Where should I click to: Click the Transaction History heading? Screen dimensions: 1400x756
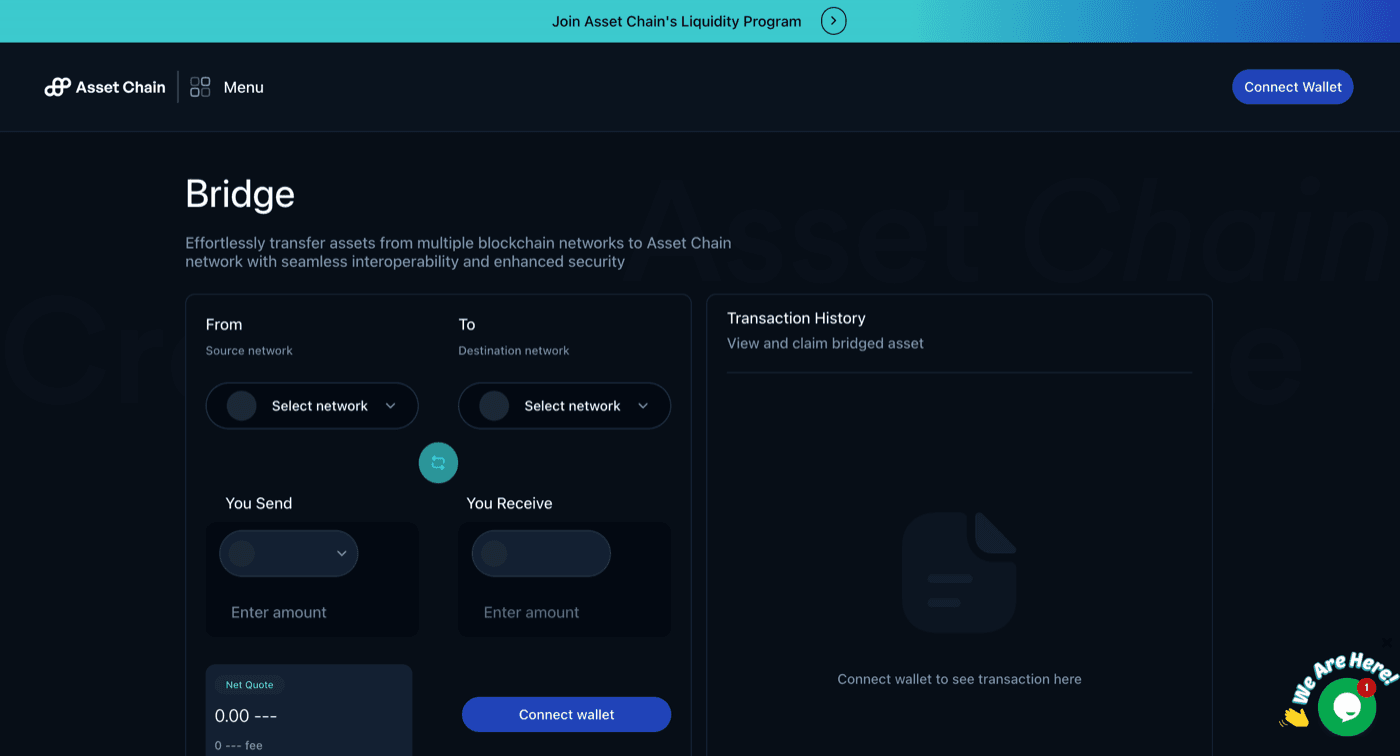click(796, 318)
